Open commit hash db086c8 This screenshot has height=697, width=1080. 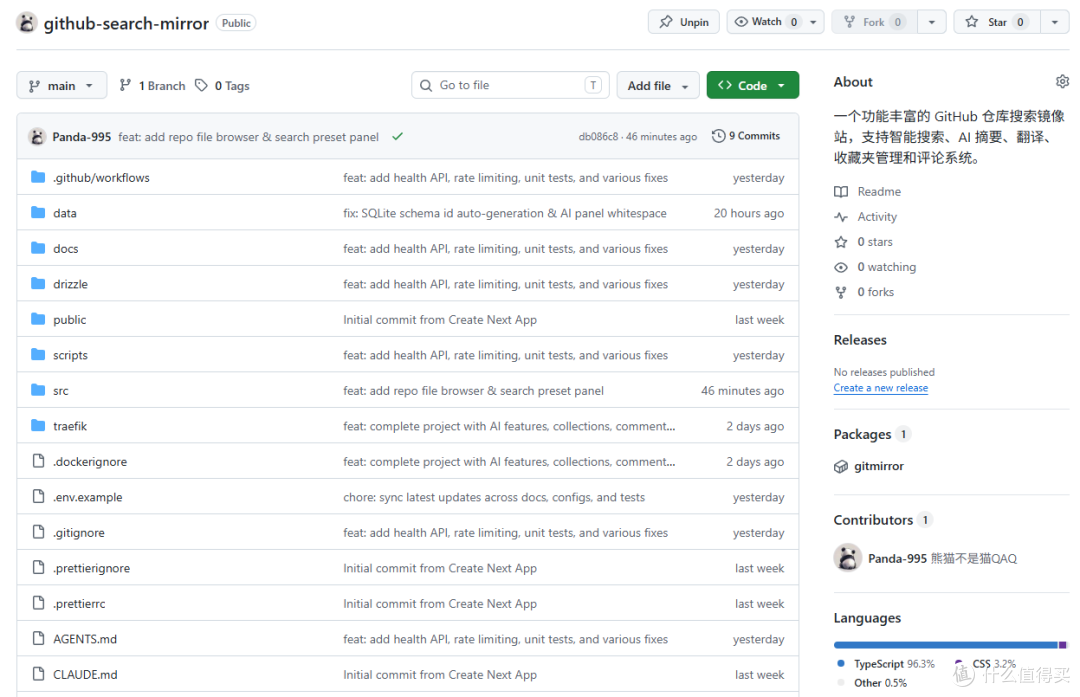pyautogui.click(x=598, y=136)
